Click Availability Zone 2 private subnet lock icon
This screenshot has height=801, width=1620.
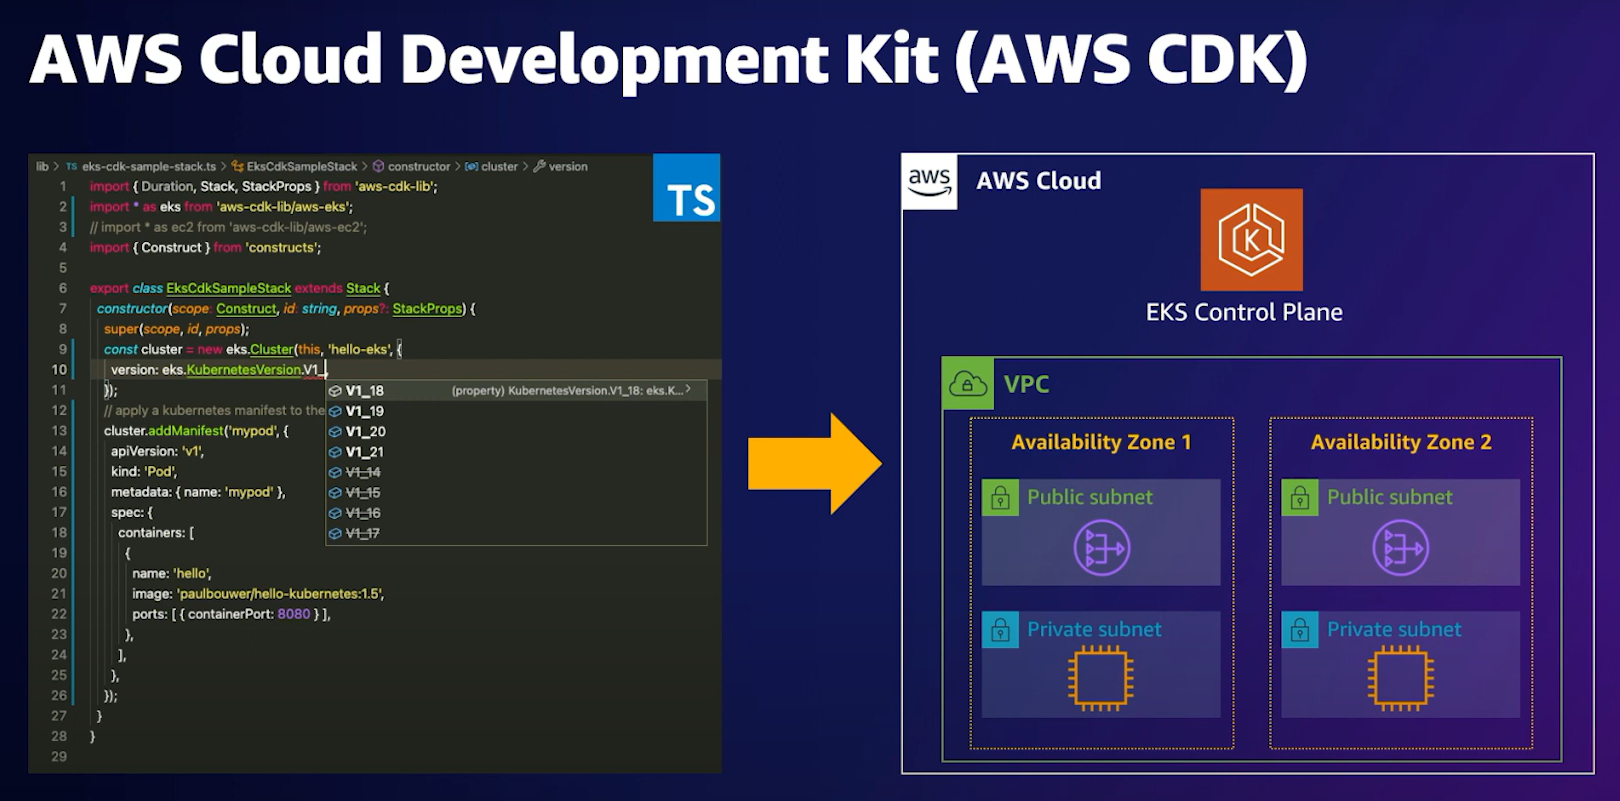point(1300,630)
